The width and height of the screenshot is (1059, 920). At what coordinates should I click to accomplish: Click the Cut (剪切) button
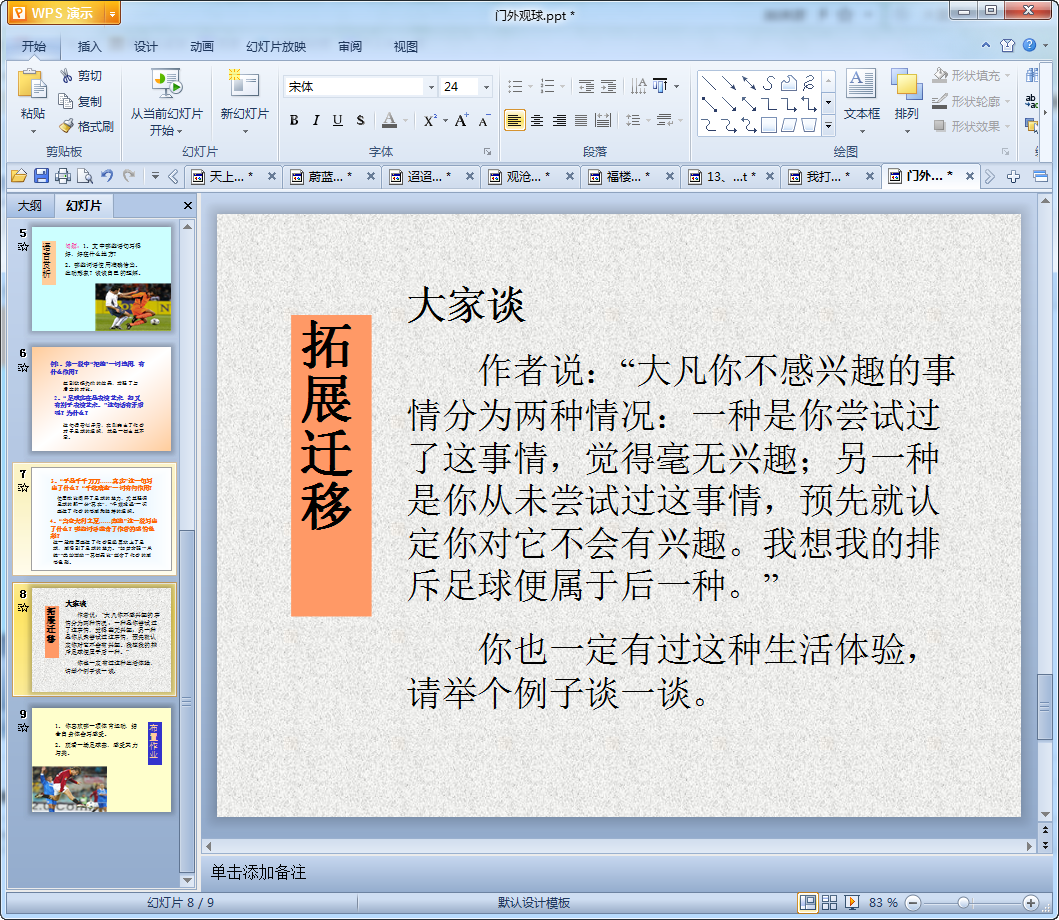click(80, 76)
